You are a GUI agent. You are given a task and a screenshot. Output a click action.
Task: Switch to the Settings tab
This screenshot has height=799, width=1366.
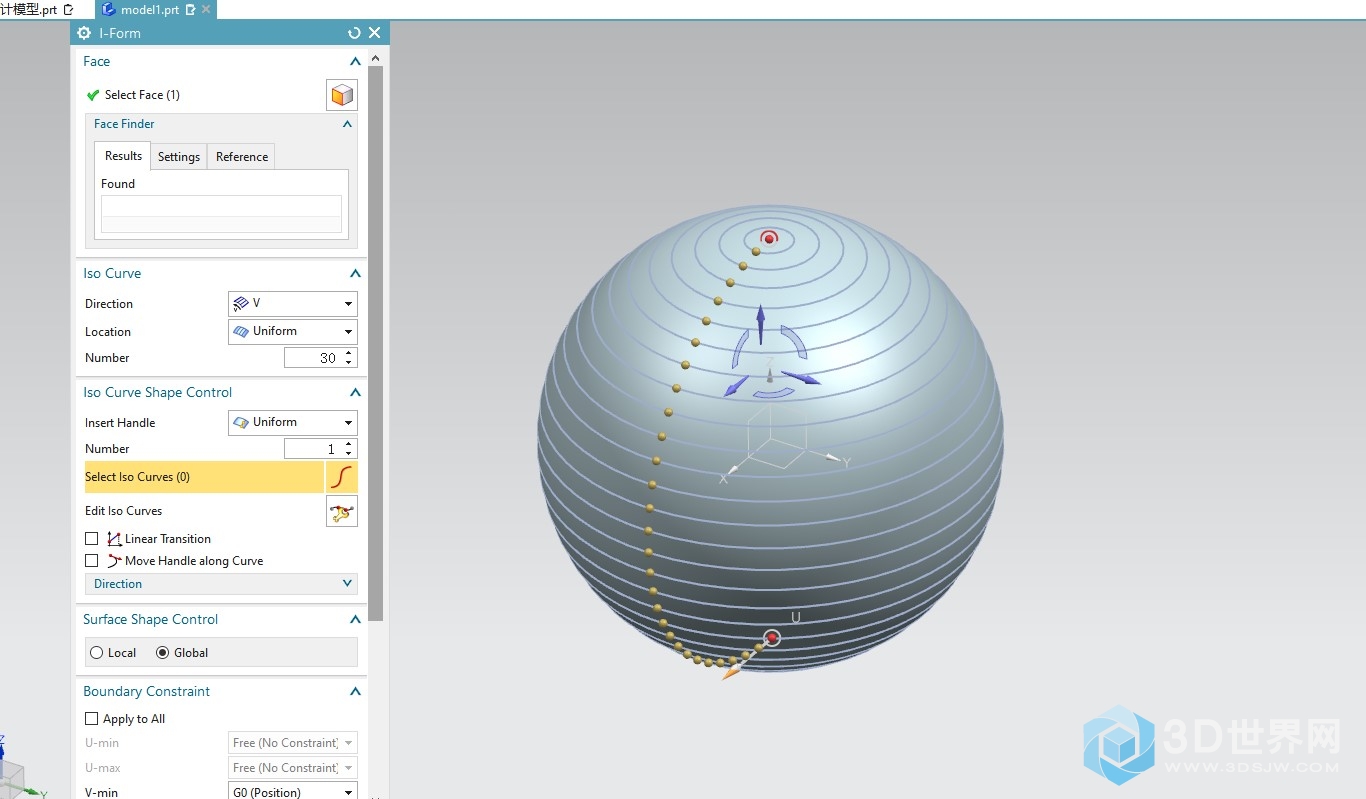coord(179,157)
